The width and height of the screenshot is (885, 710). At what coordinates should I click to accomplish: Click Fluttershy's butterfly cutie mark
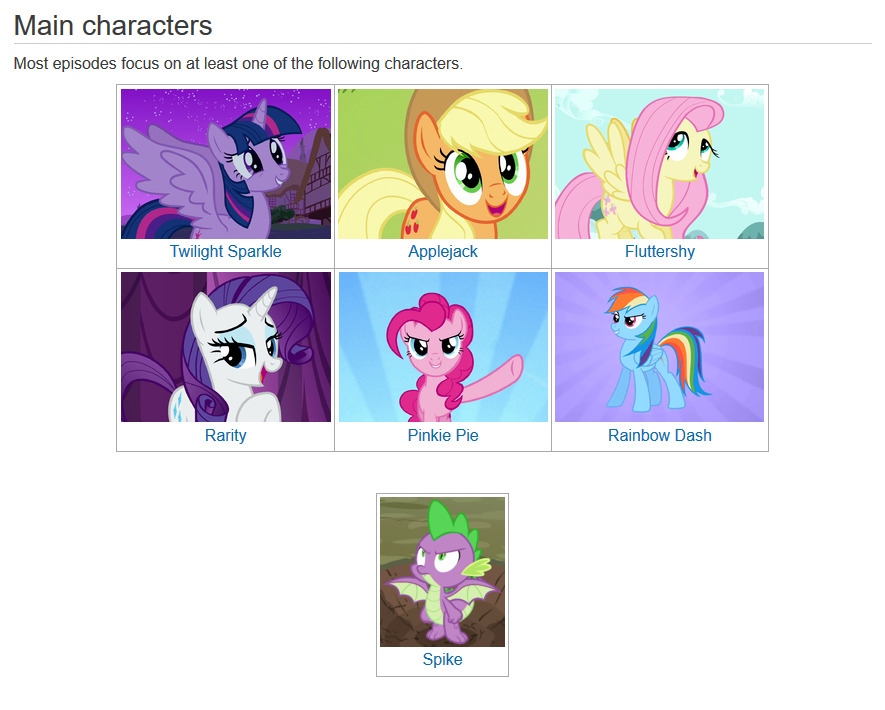point(610,205)
